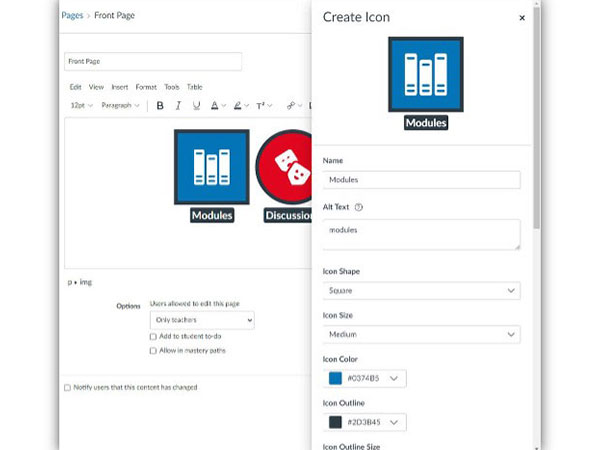Open the Insert menu
Screen dimensions: 600x450
pos(119,87)
